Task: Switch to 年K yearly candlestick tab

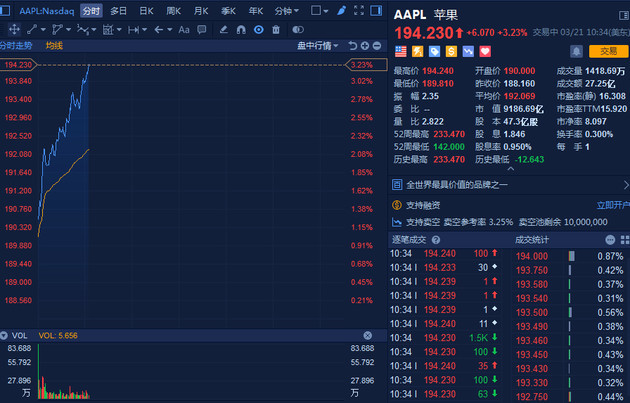Action: 256,11
